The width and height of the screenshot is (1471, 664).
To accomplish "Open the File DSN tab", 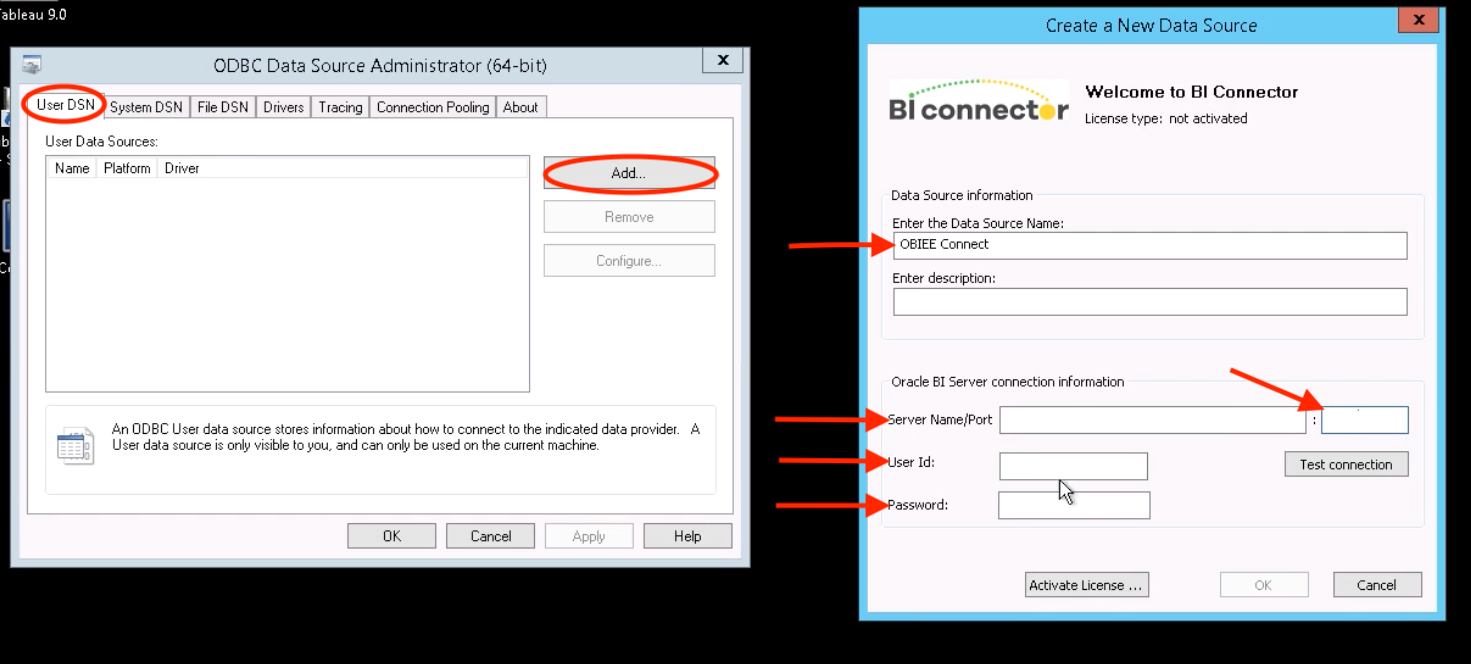I will tap(222, 107).
